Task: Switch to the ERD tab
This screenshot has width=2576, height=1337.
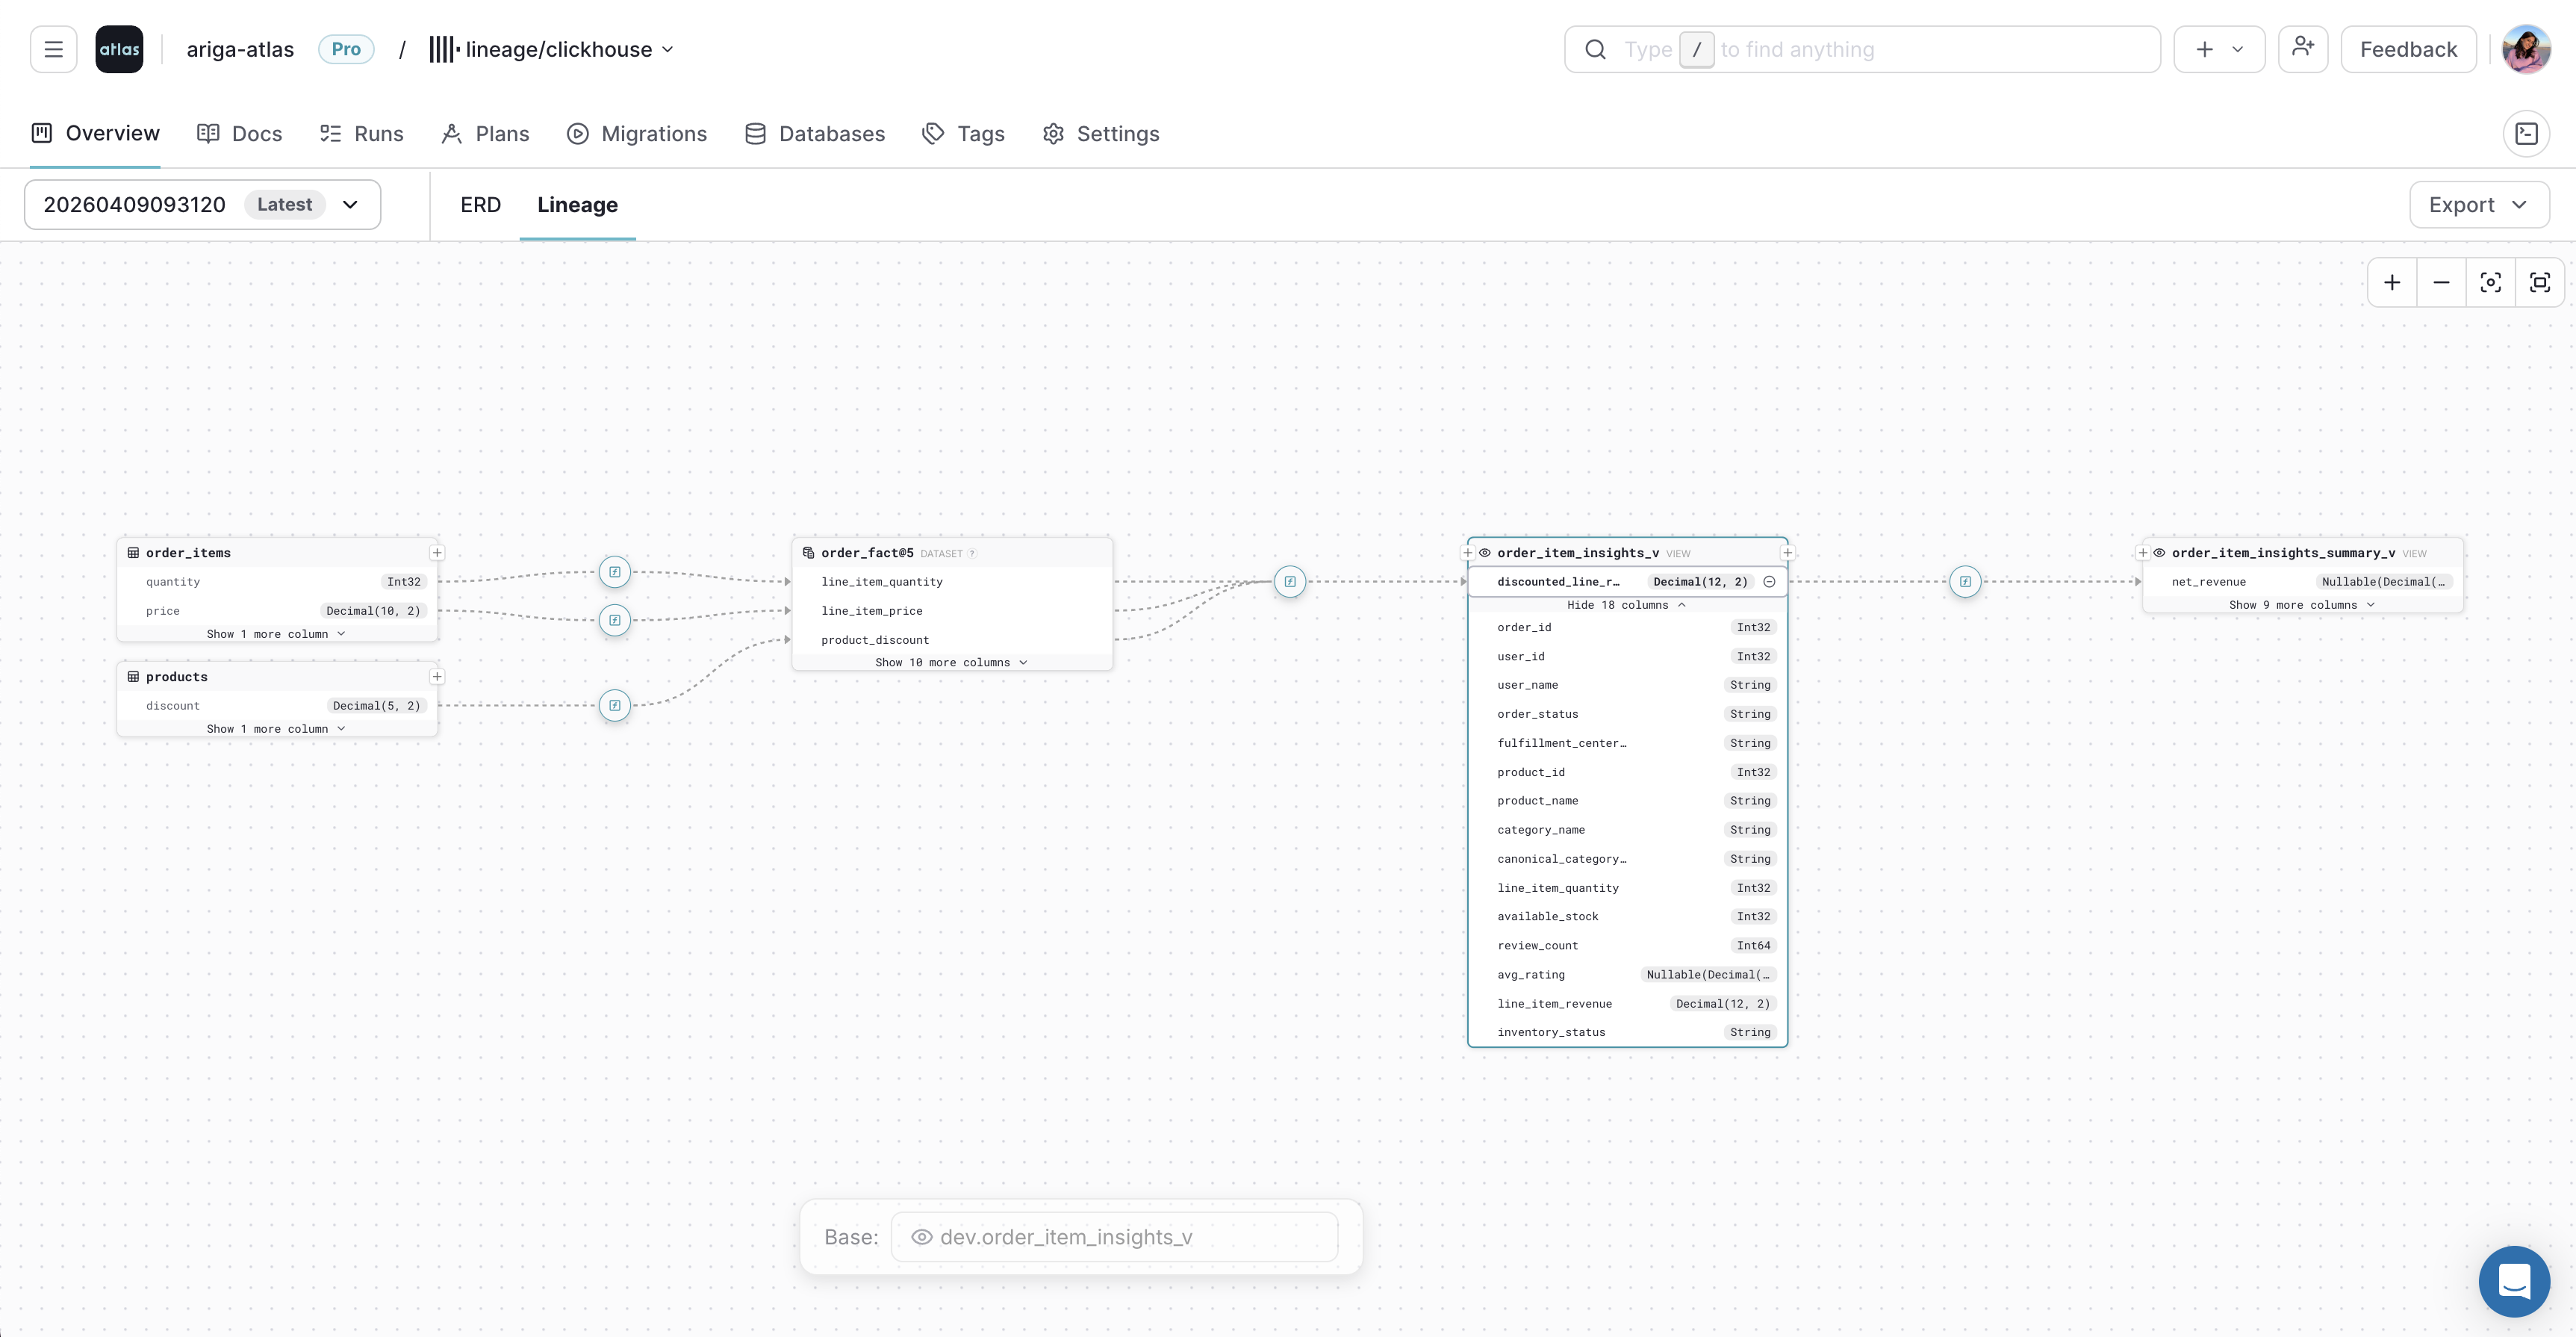Action: [x=480, y=204]
